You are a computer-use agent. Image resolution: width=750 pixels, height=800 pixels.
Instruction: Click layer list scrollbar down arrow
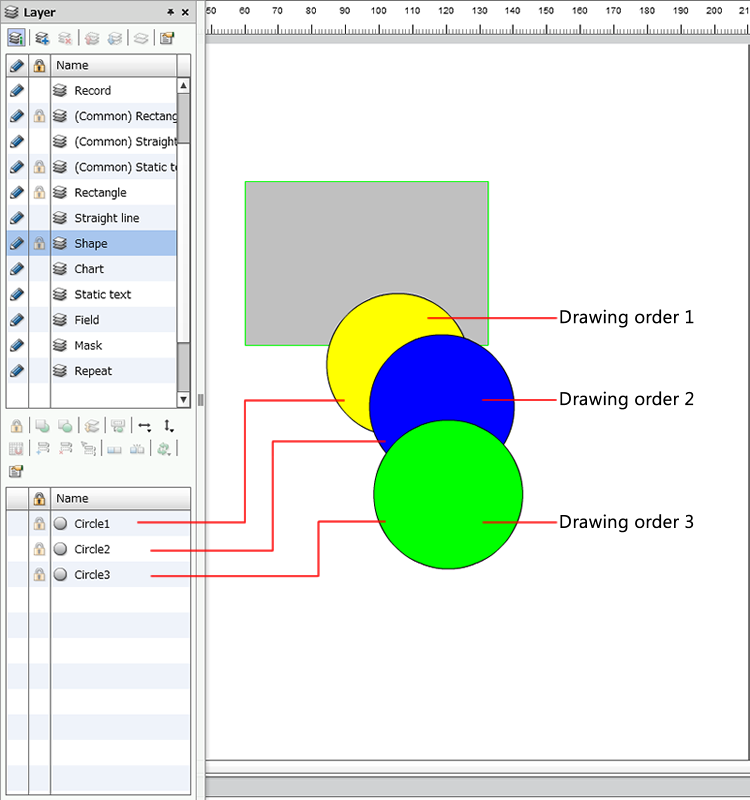click(184, 399)
